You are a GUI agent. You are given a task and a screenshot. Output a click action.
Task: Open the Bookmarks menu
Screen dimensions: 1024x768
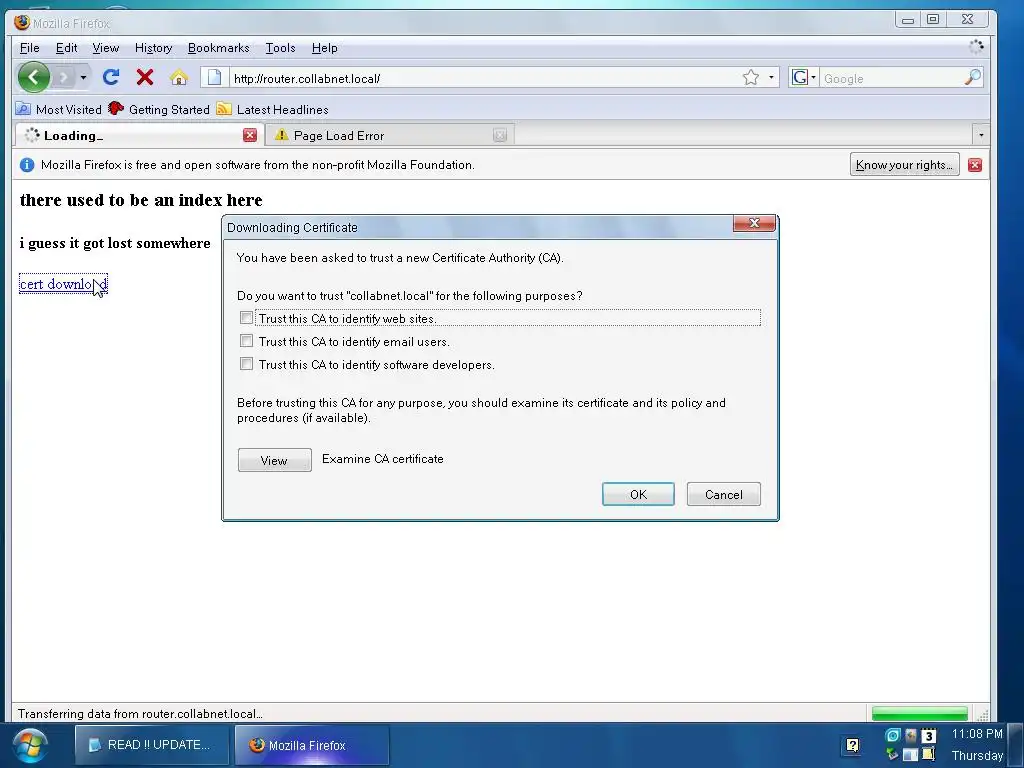pyautogui.click(x=218, y=48)
